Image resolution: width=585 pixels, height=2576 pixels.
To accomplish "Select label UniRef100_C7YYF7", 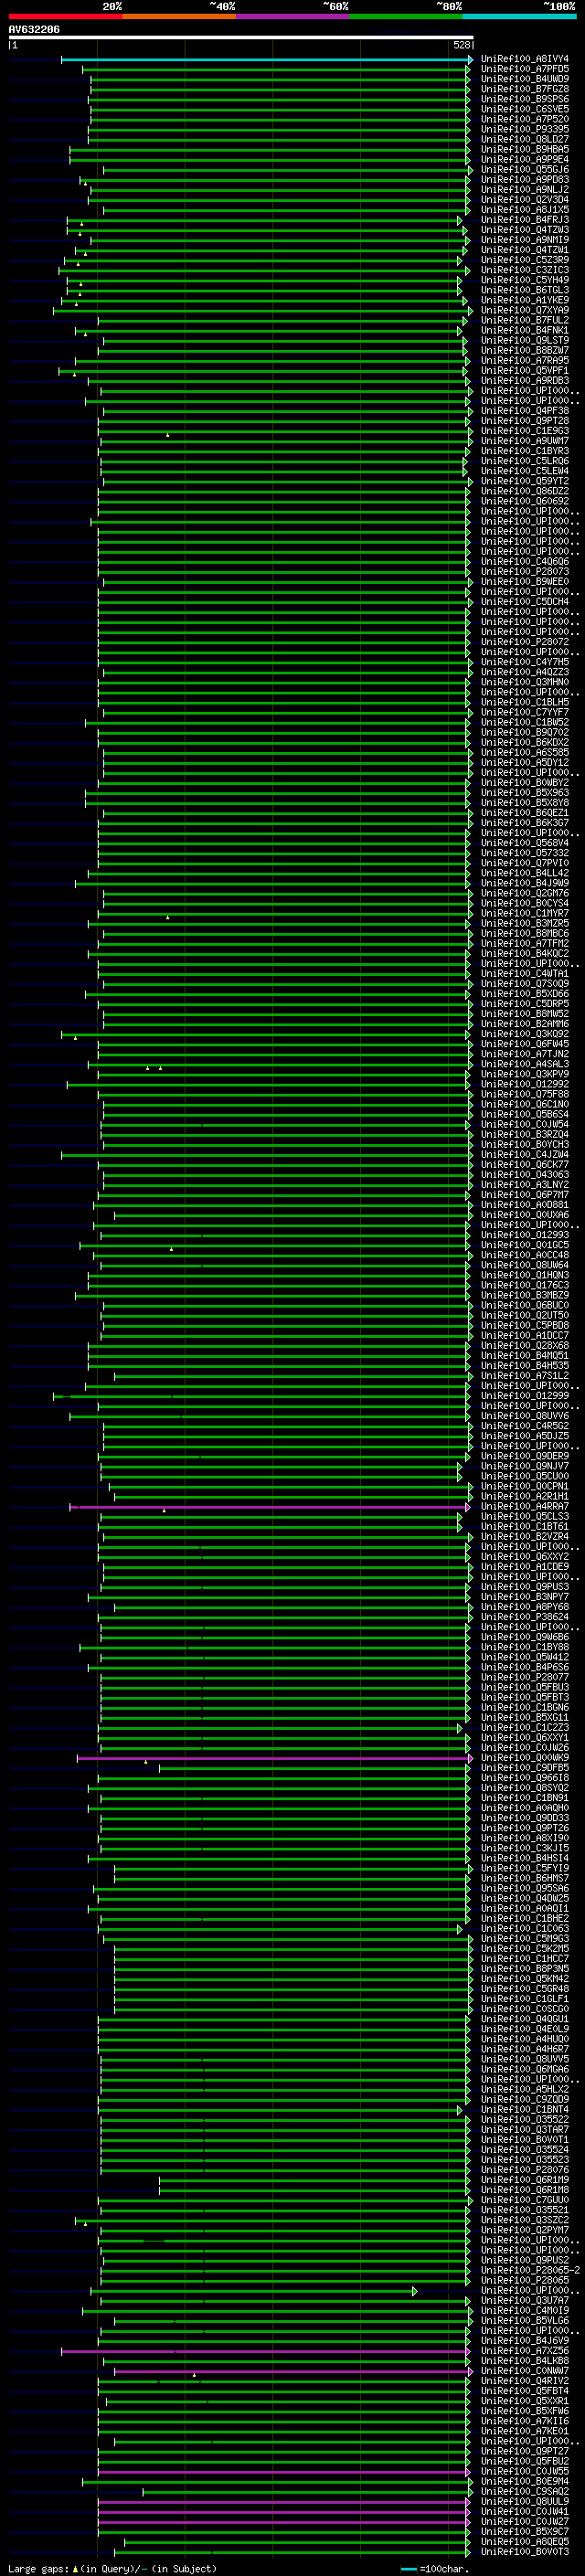I will pyautogui.click(x=525, y=712).
